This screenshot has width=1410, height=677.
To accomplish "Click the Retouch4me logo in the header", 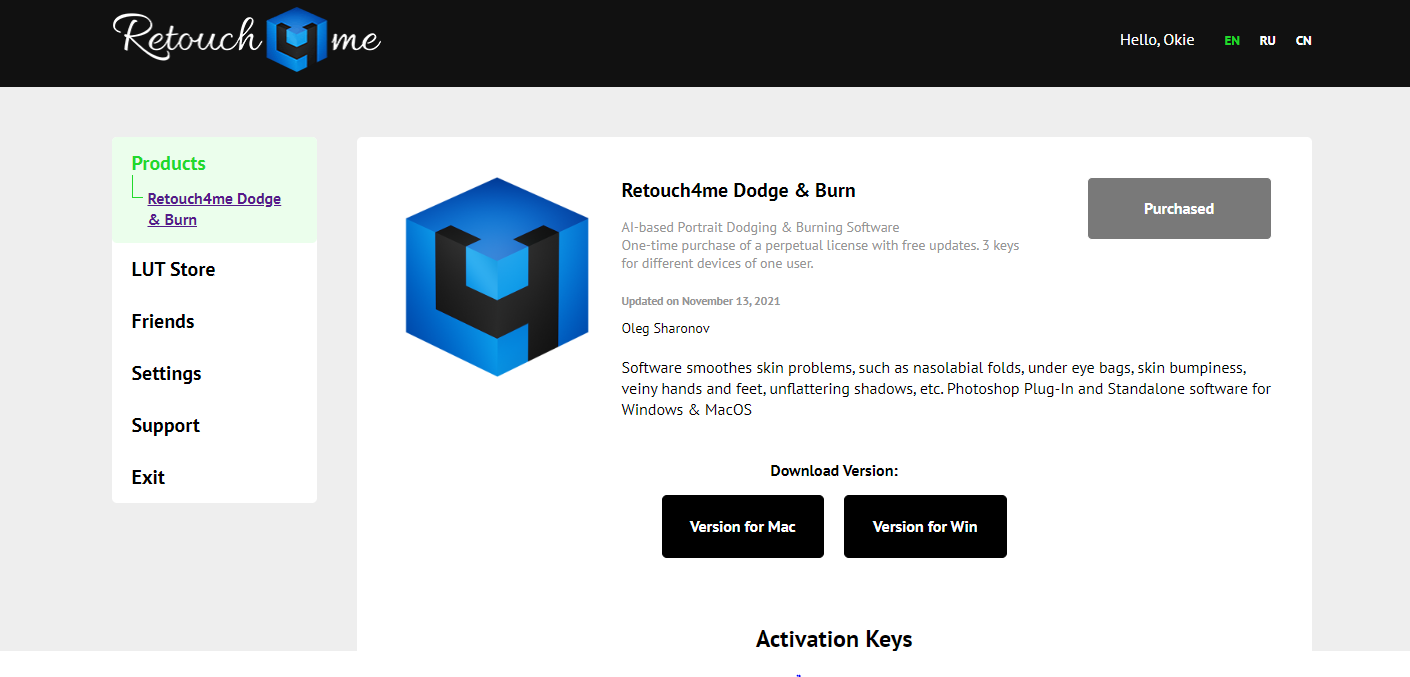I will pos(247,40).
